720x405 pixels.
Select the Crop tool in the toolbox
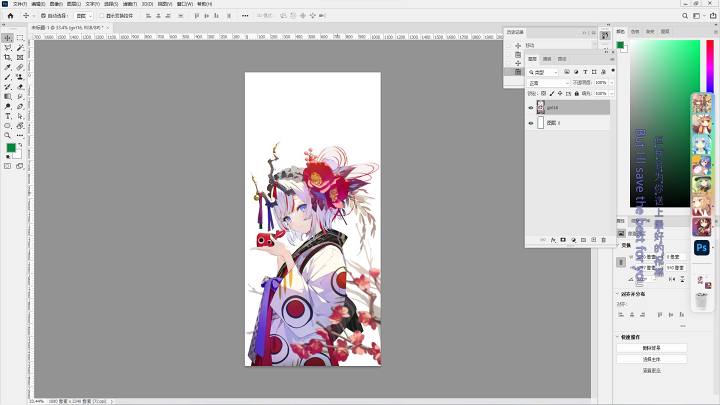(x=8, y=57)
